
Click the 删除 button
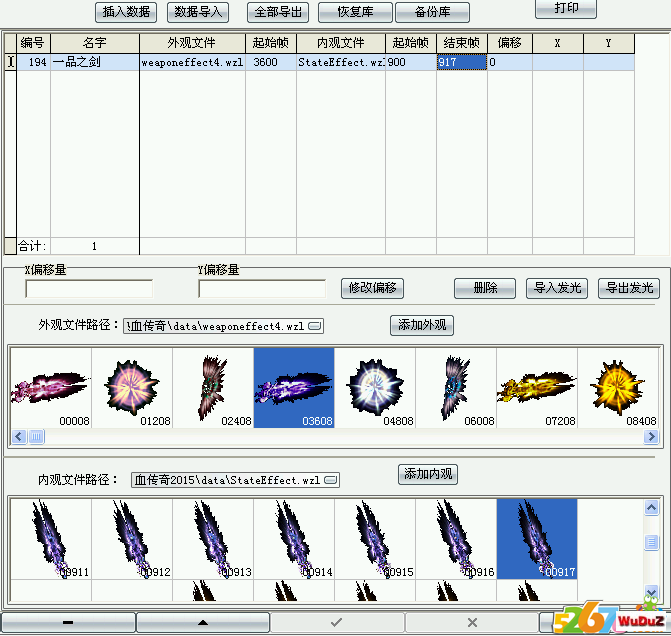tap(485, 288)
